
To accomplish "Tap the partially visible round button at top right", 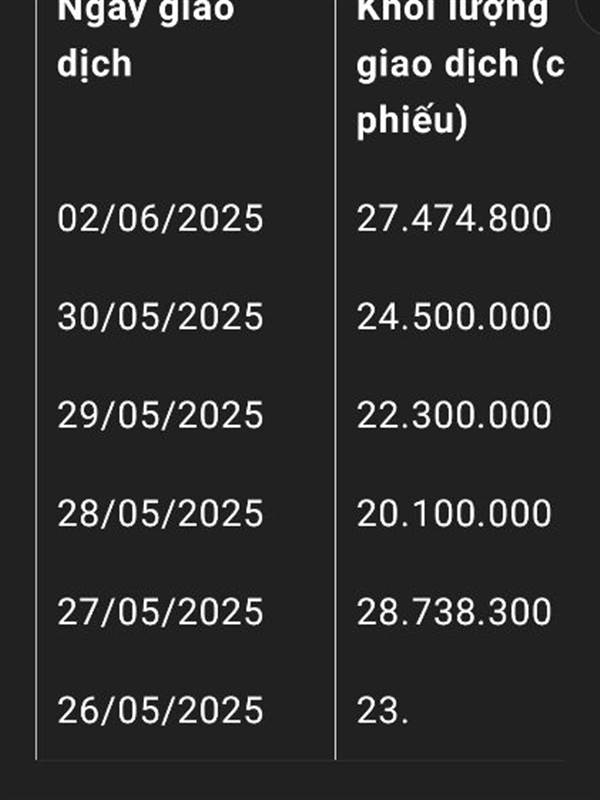I will pyautogui.click(x=589, y=13).
